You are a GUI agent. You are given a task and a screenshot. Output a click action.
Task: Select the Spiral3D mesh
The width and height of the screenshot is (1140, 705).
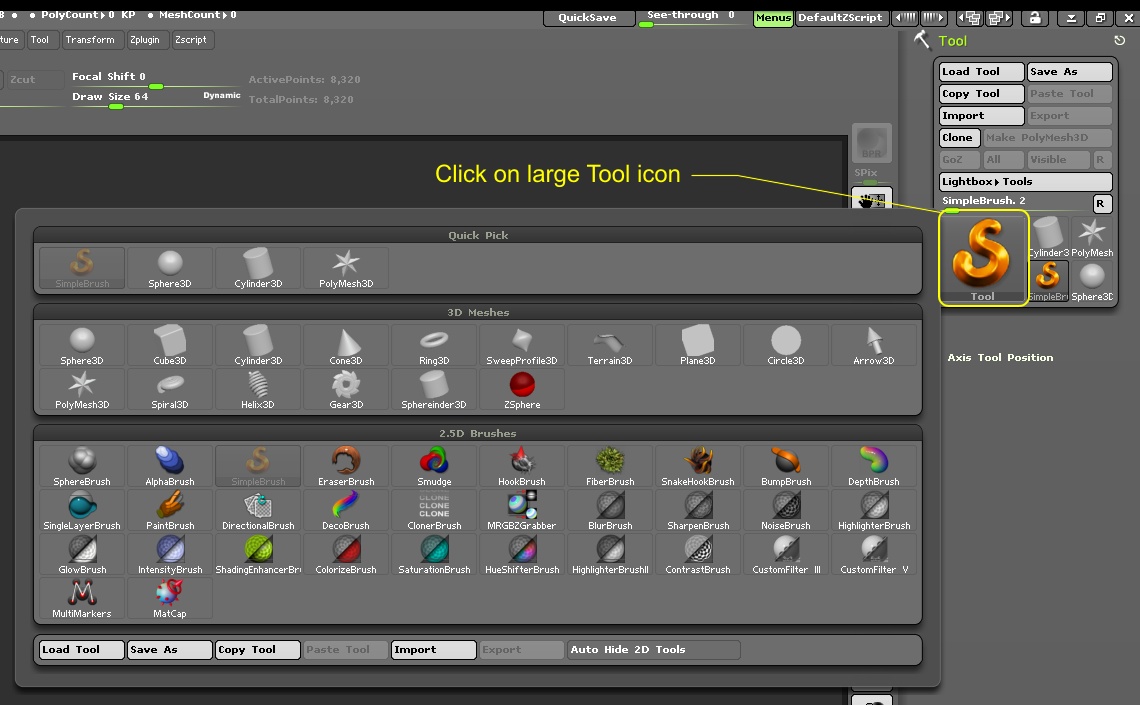pyautogui.click(x=170, y=390)
